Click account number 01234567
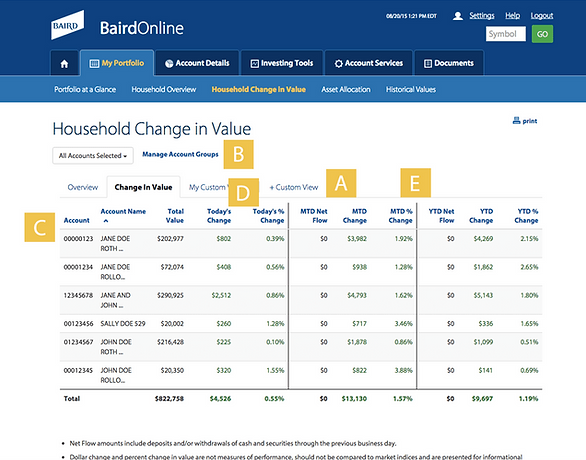 (x=78, y=342)
